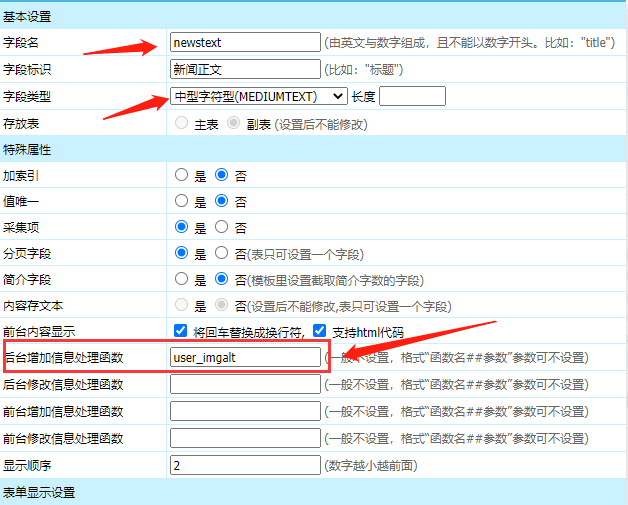The image size is (628, 505).
Task: Click the 特殊属性 section header
Action: coord(27,149)
